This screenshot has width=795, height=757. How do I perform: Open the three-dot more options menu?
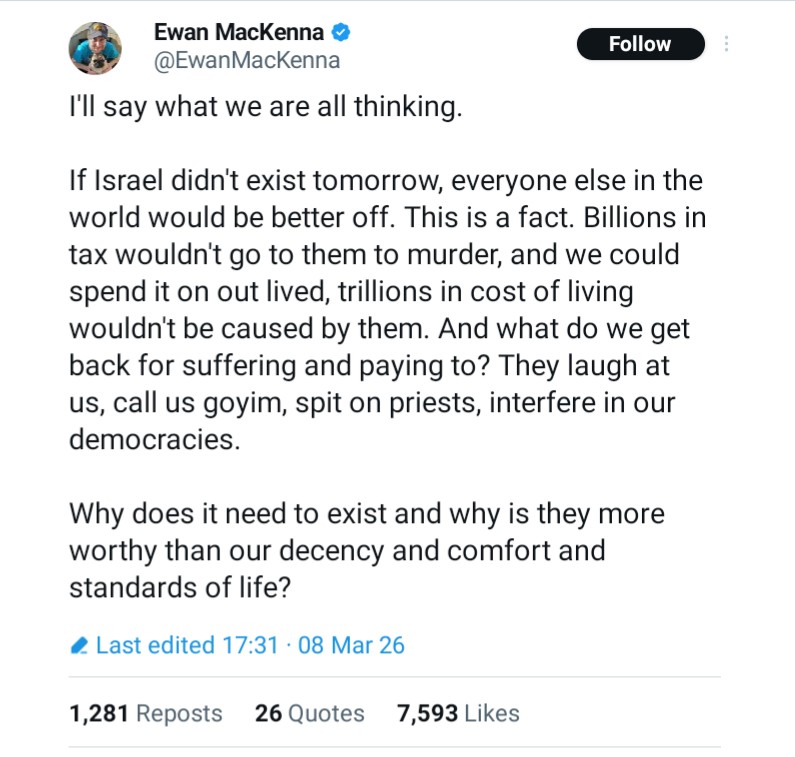pyautogui.click(x=727, y=44)
